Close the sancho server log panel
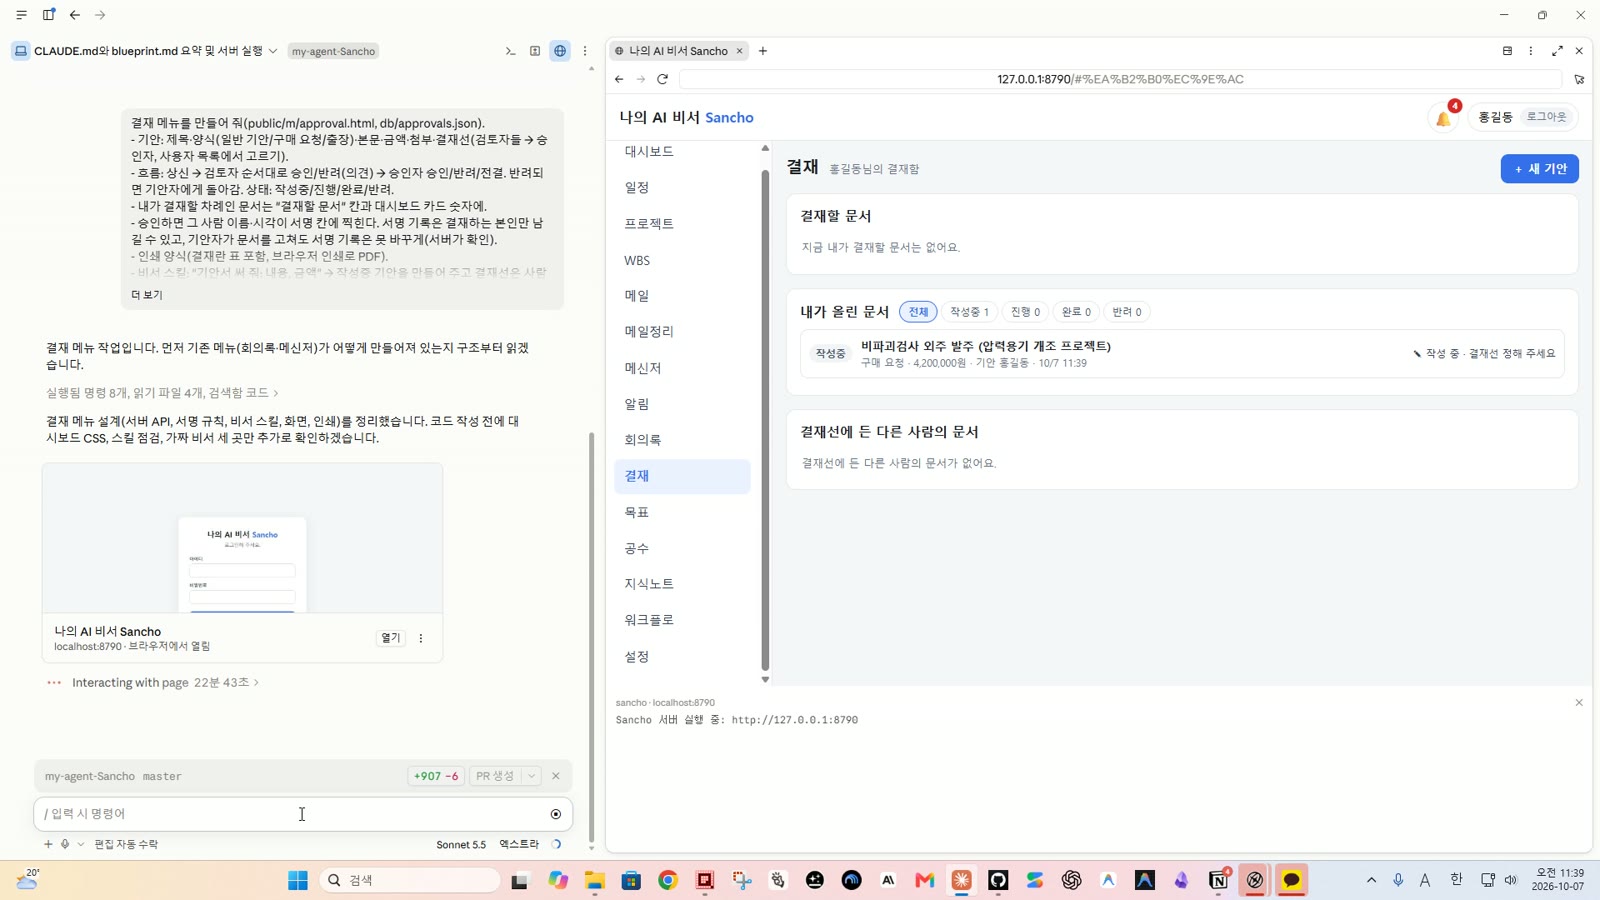Viewport: 1600px width, 900px height. (x=1579, y=703)
